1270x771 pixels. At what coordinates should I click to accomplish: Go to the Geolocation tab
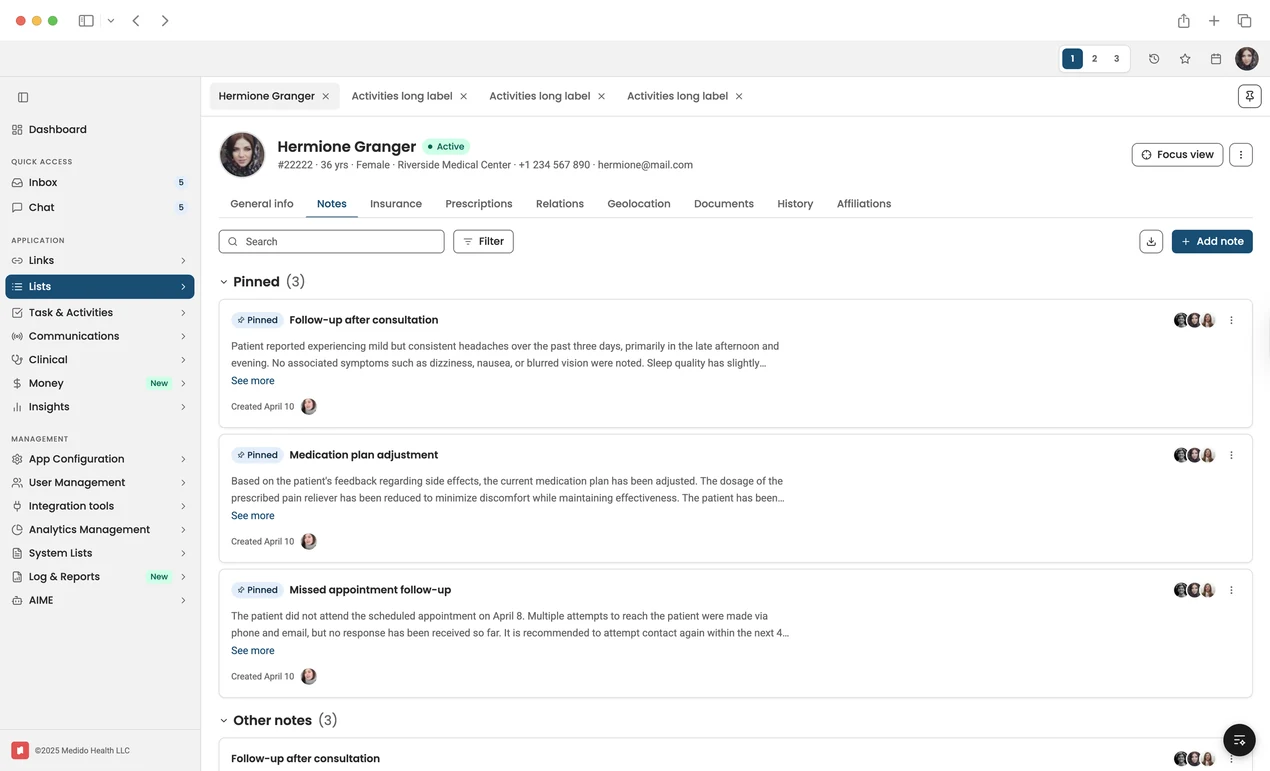click(x=639, y=203)
